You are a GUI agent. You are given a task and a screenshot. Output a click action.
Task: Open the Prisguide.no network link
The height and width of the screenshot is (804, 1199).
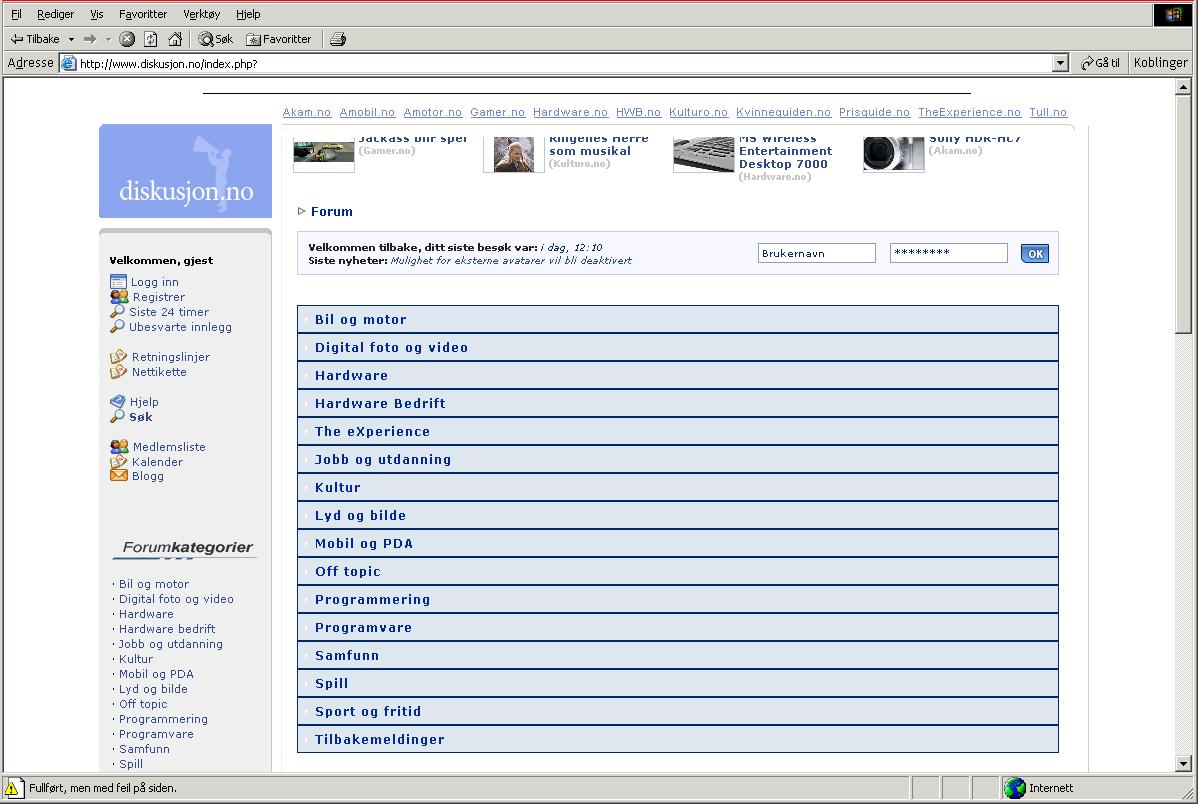coord(874,112)
